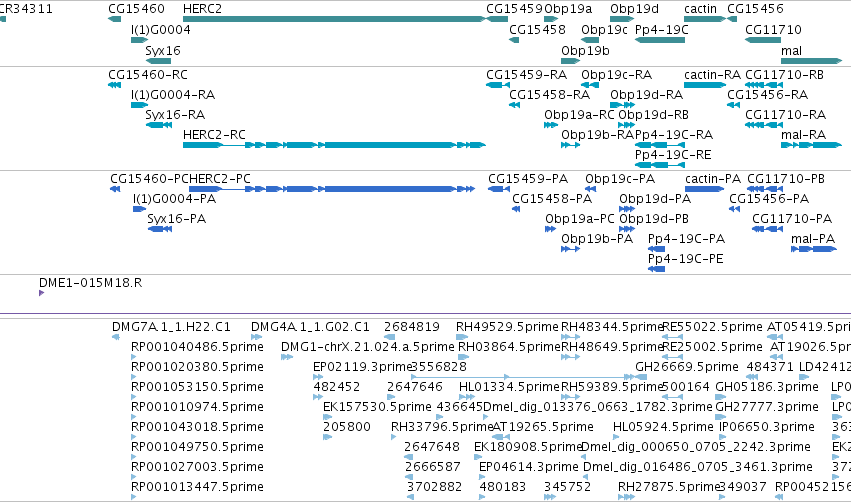
Task: Open the l(1)G0004-RA transcript label
Action: [173, 95]
